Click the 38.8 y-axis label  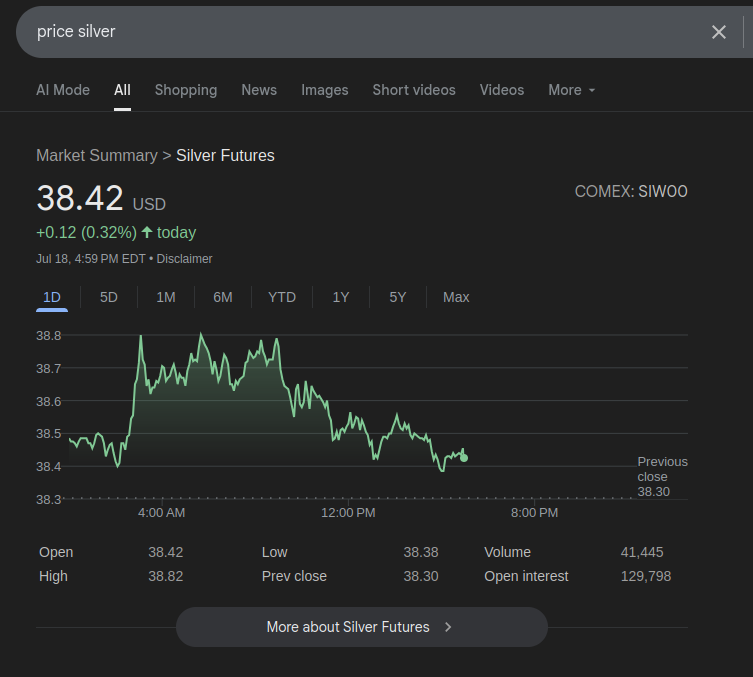pos(49,336)
